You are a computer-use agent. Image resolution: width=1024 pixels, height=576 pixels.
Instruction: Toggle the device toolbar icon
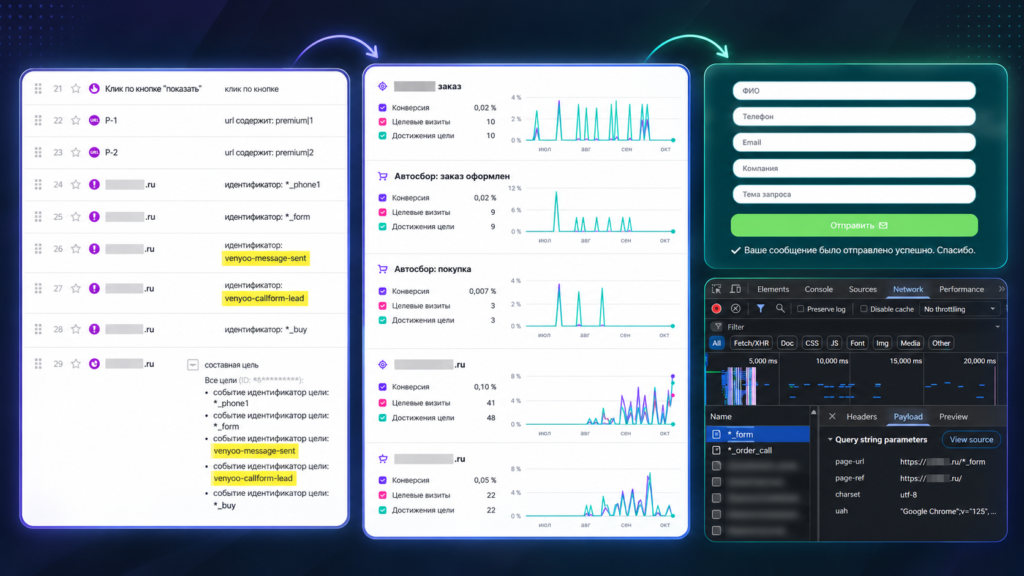click(735, 289)
